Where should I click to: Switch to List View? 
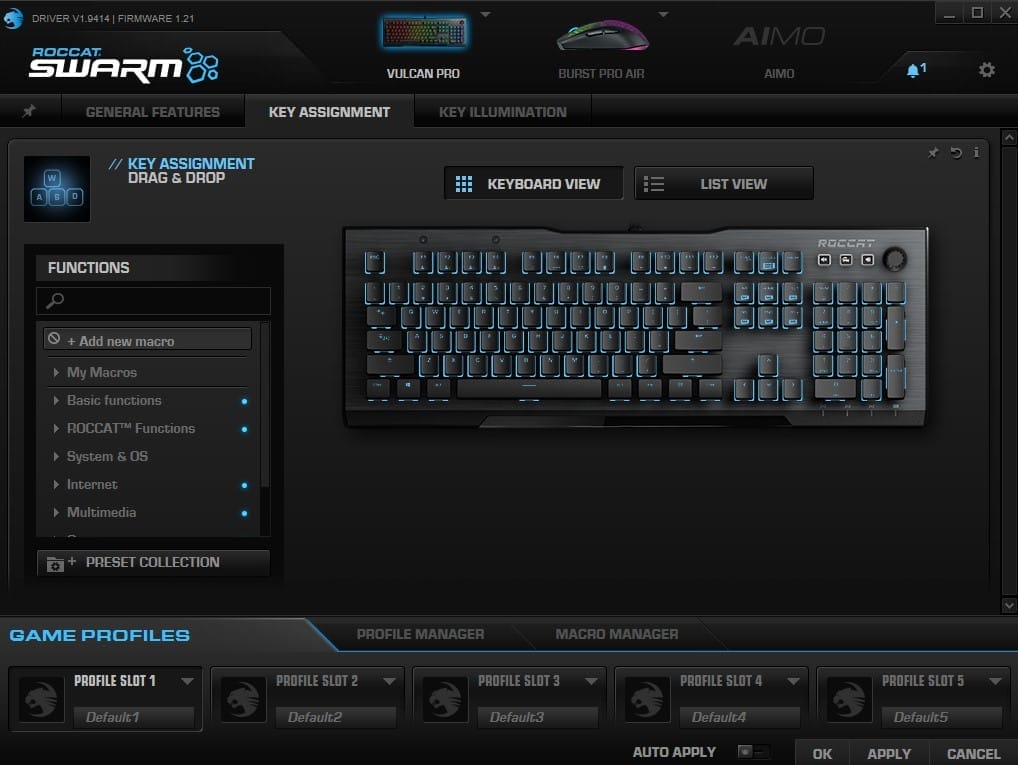[723, 184]
